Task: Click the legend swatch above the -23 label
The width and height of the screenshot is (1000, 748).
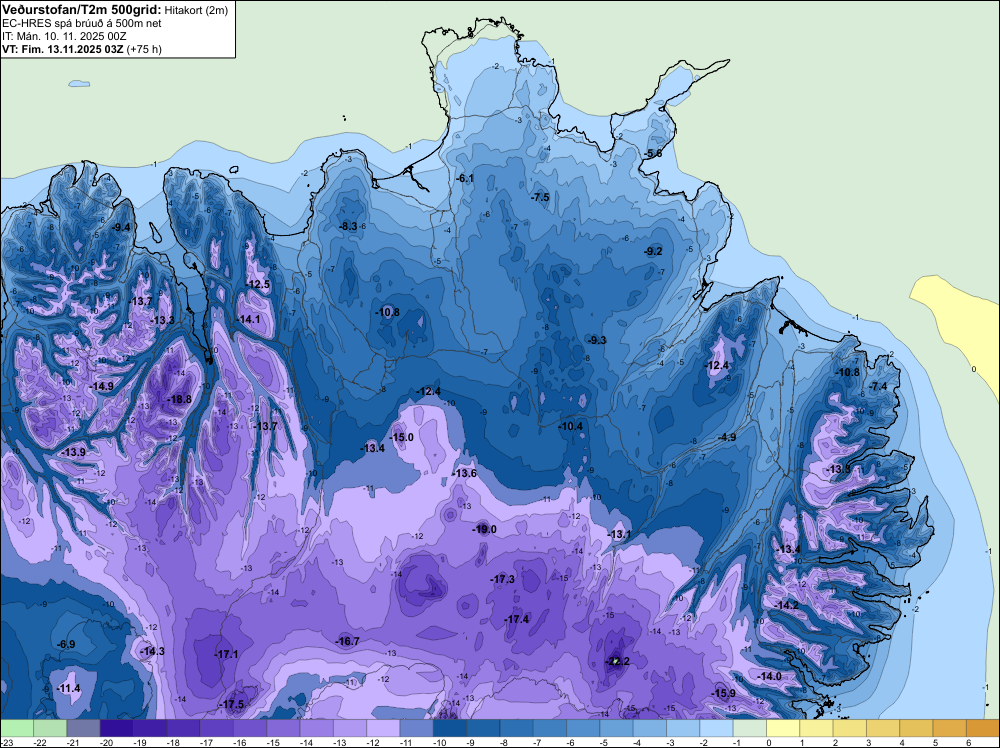Action: click(x=17, y=728)
